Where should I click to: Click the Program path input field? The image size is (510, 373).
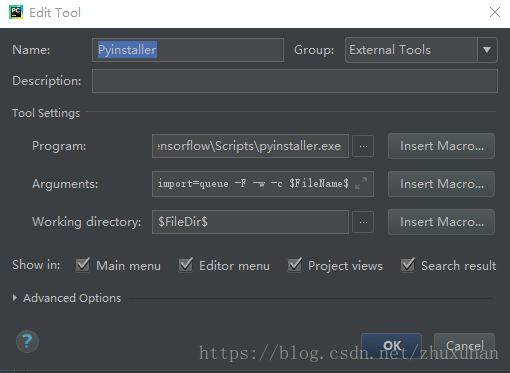pyautogui.click(x=250, y=146)
